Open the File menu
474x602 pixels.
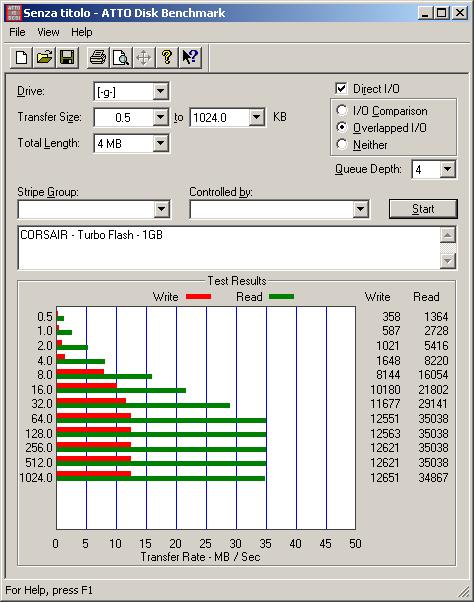click(x=17, y=32)
